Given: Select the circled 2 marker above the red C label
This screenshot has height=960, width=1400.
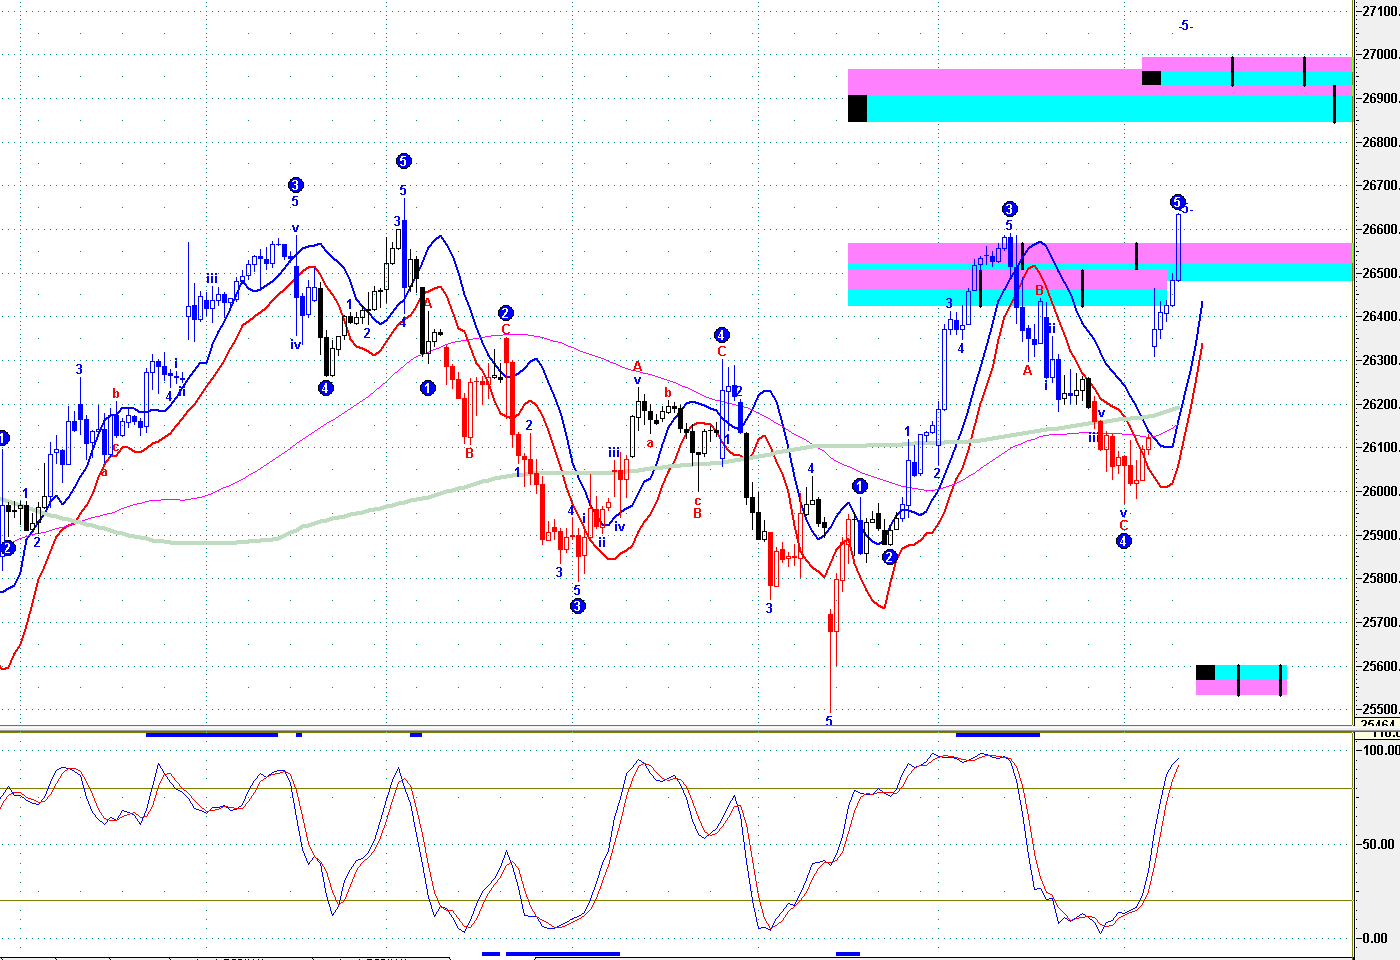Looking at the screenshot, I should [x=505, y=313].
